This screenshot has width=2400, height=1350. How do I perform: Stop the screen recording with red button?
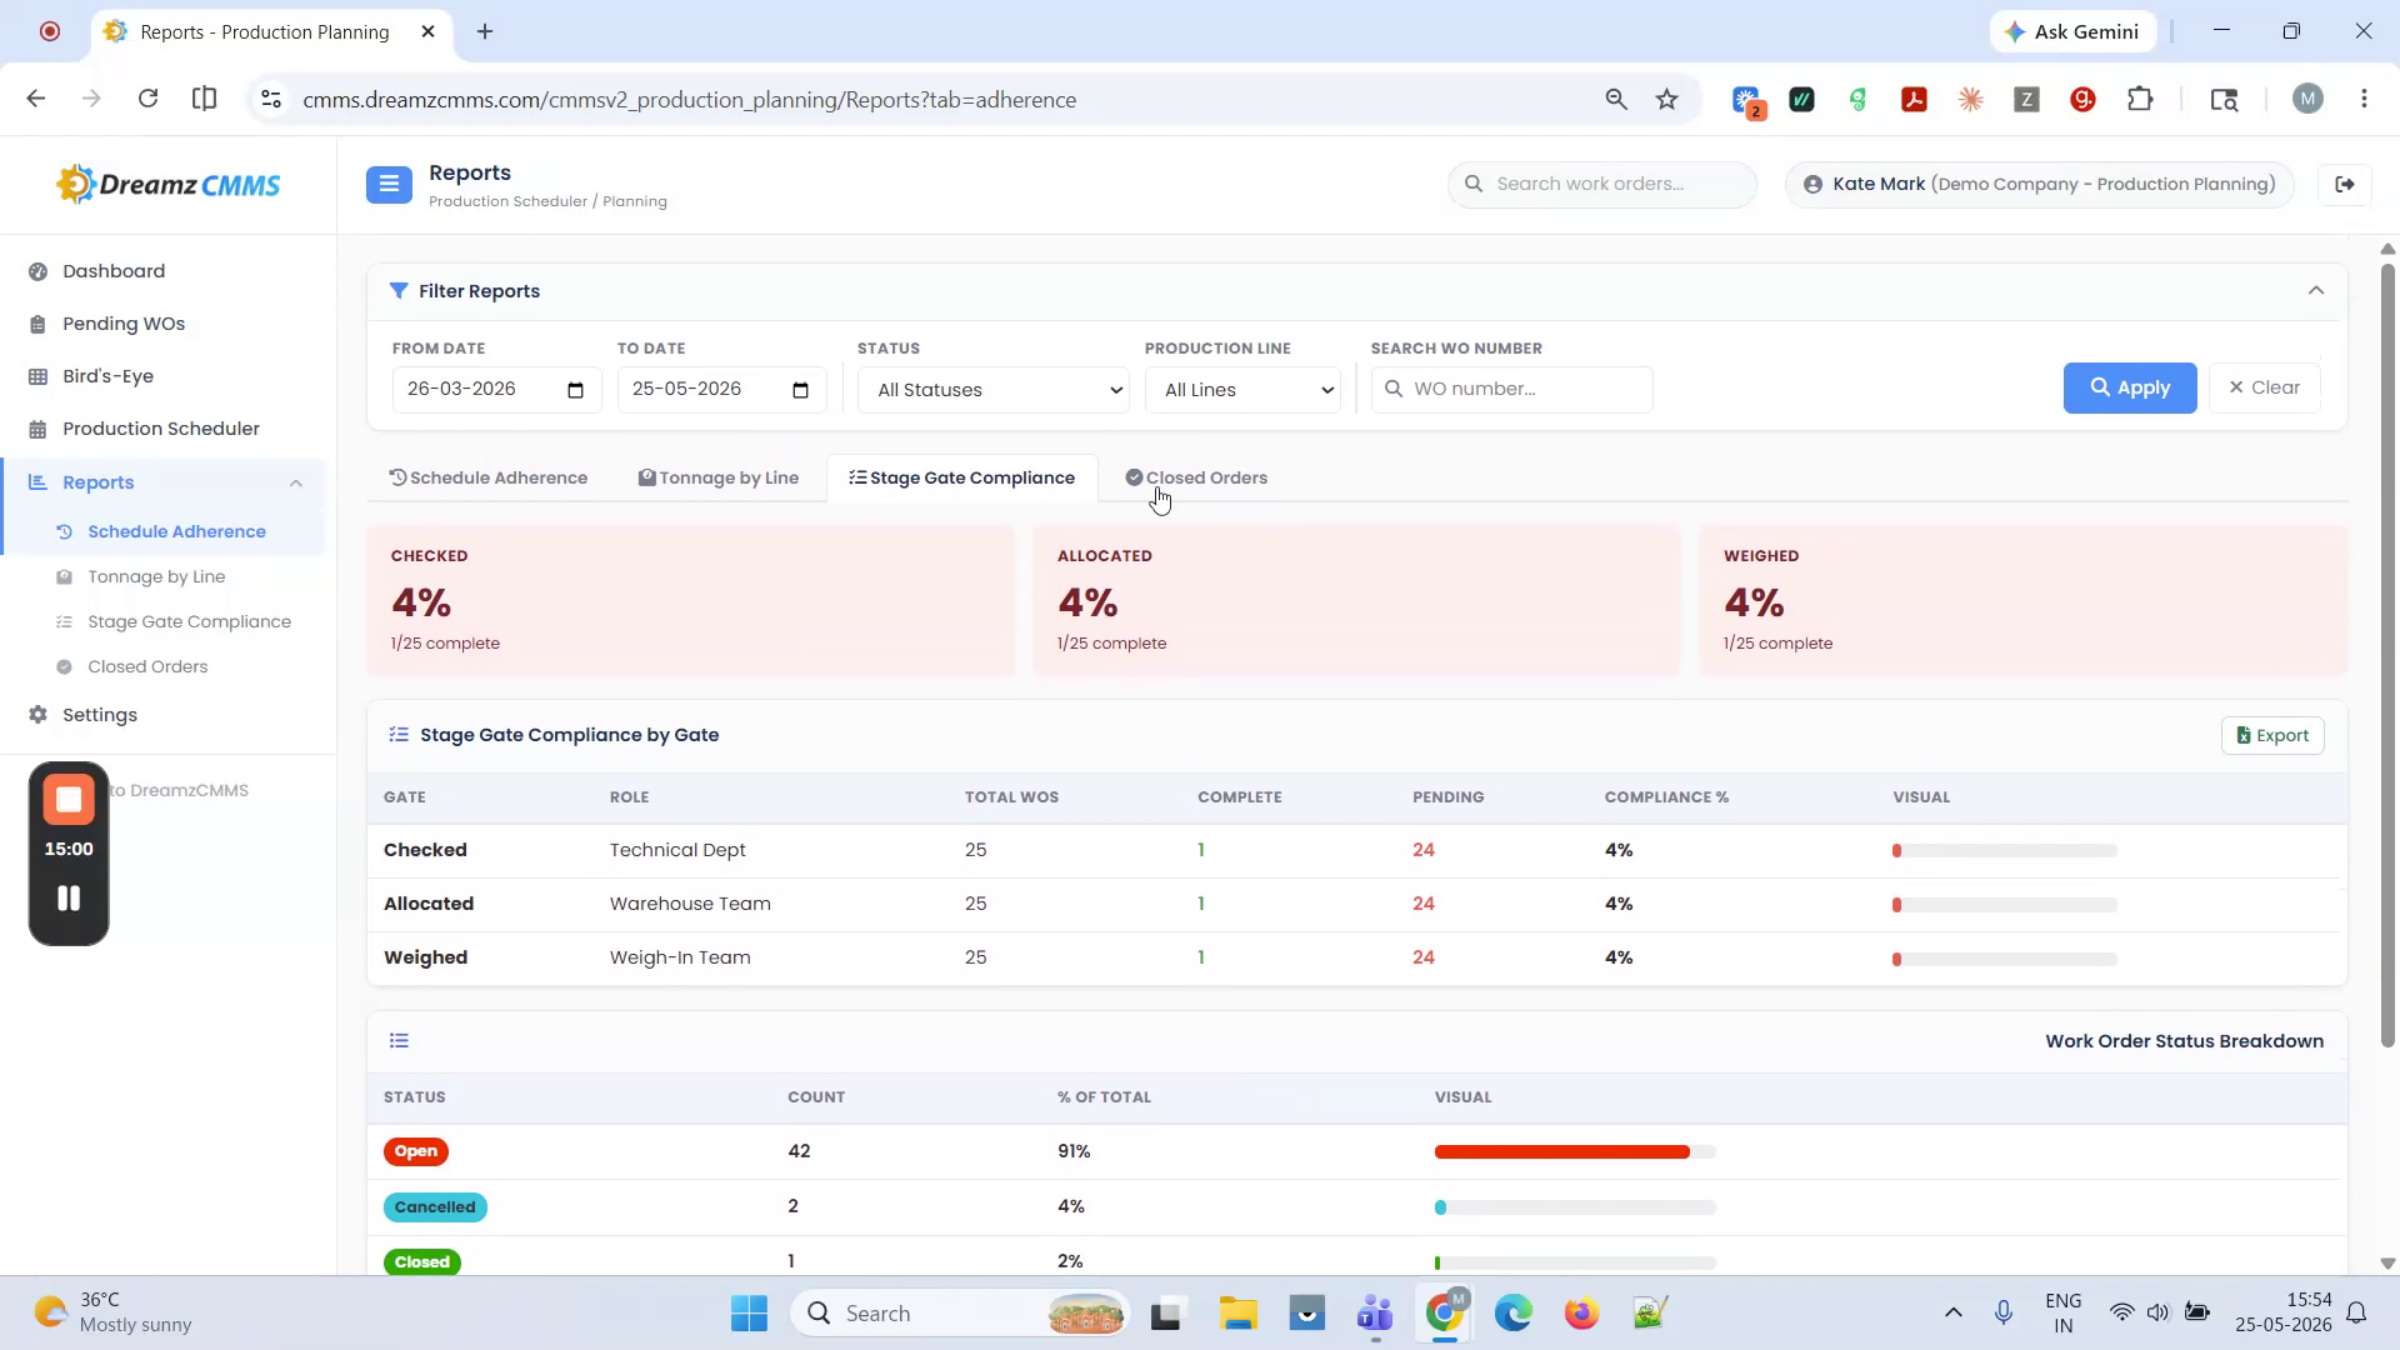pos(68,799)
